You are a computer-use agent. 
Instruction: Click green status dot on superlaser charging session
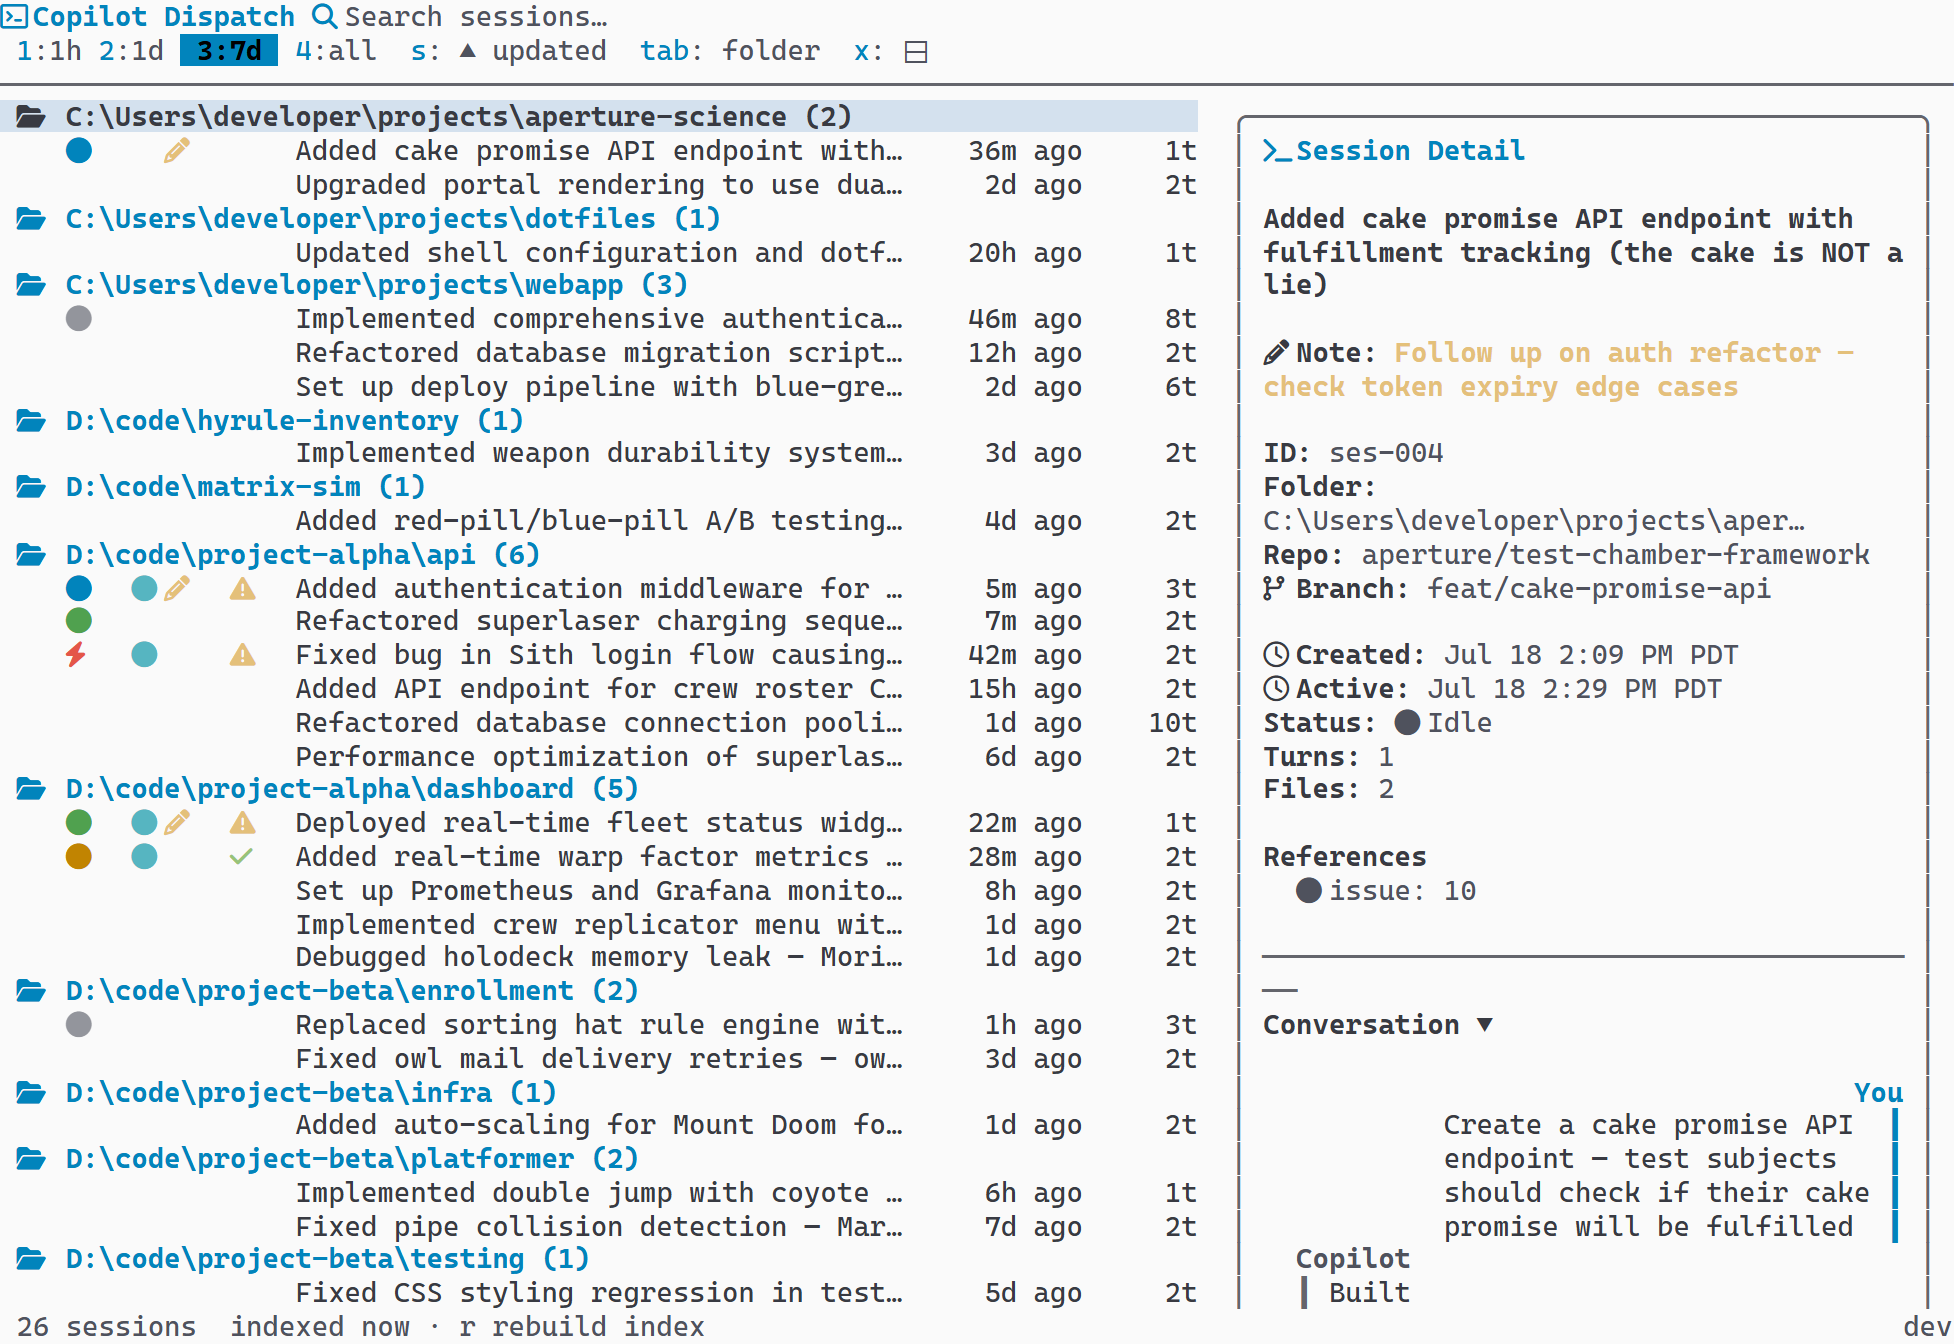pyautogui.click(x=79, y=621)
